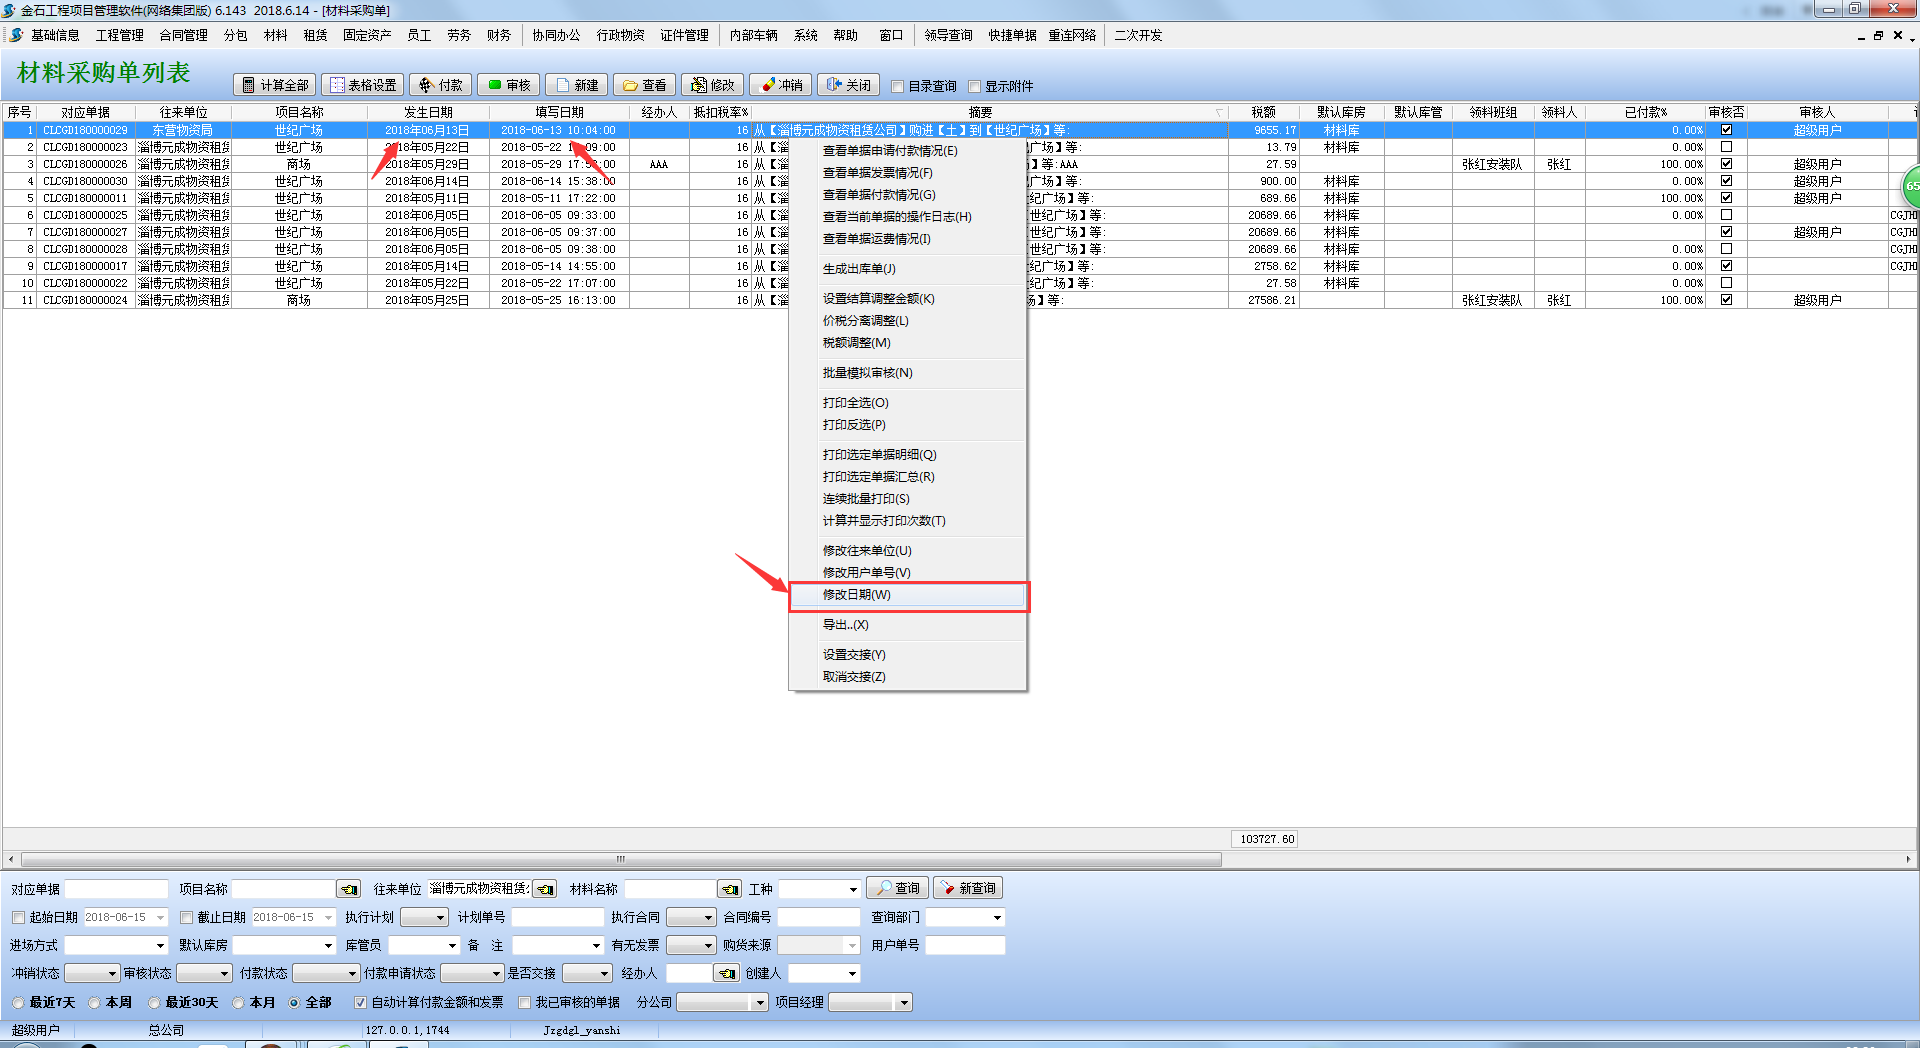The image size is (1920, 1048).
Task: Run the 查询 search button
Action: [898, 888]
